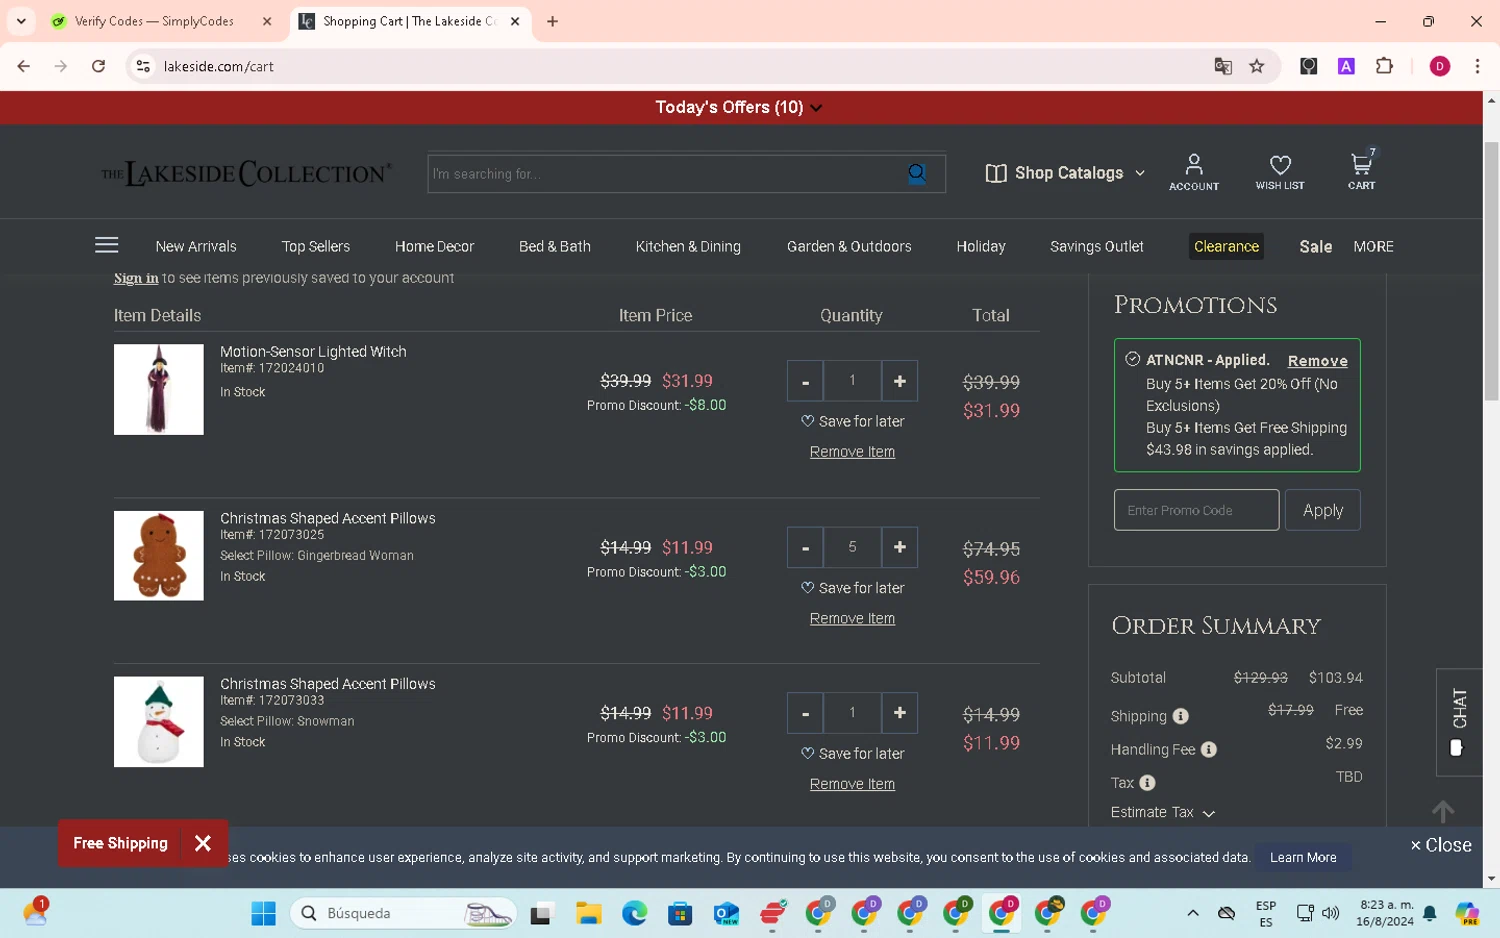Click the Tax info icon
This screenshot has height=938, width=1500.
click(x=1147, y=783)
